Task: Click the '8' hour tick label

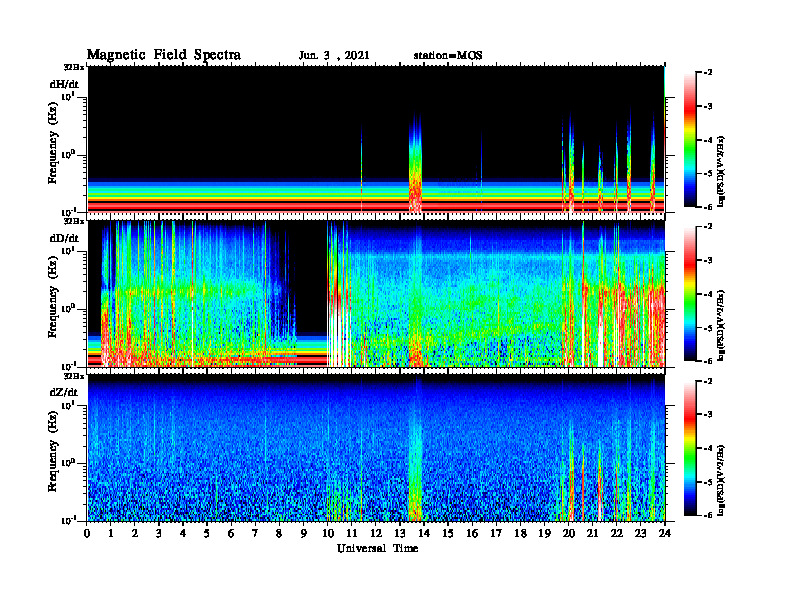Action: click(x=279, y=534)
